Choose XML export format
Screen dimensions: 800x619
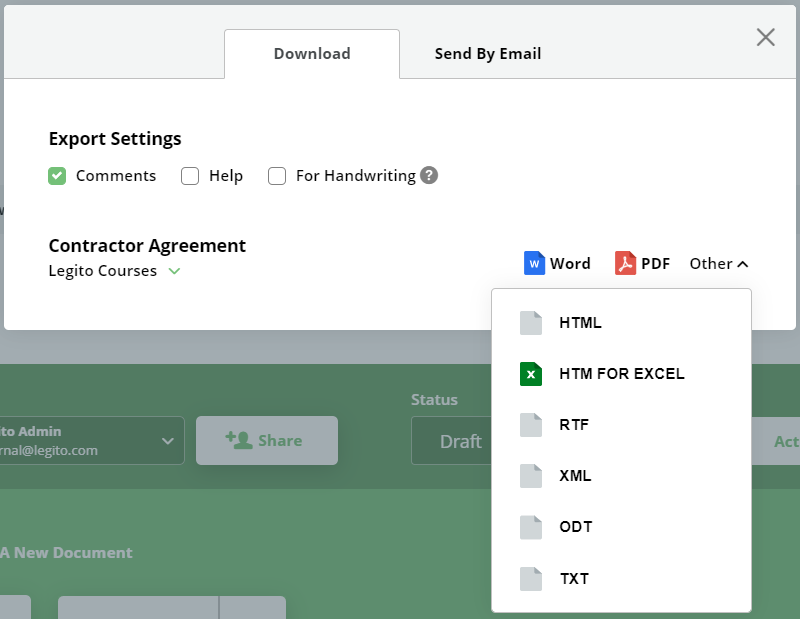[x=621, y=476]
